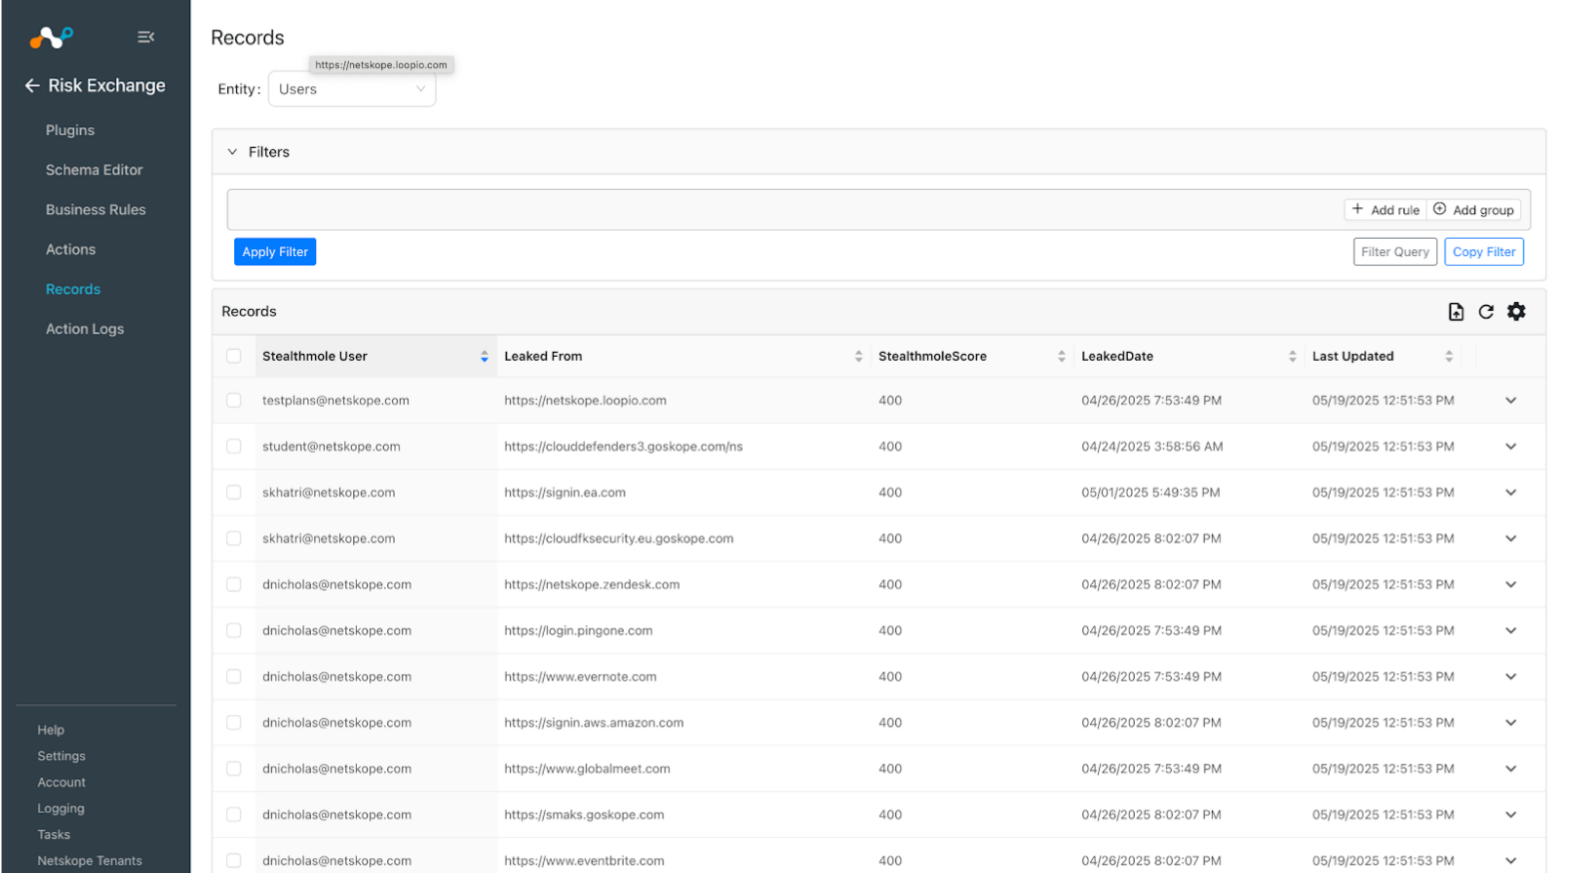
Task: Expand the cloudfksecurity.eu.goskope.com record row
Action: (x=1511, y=538)
